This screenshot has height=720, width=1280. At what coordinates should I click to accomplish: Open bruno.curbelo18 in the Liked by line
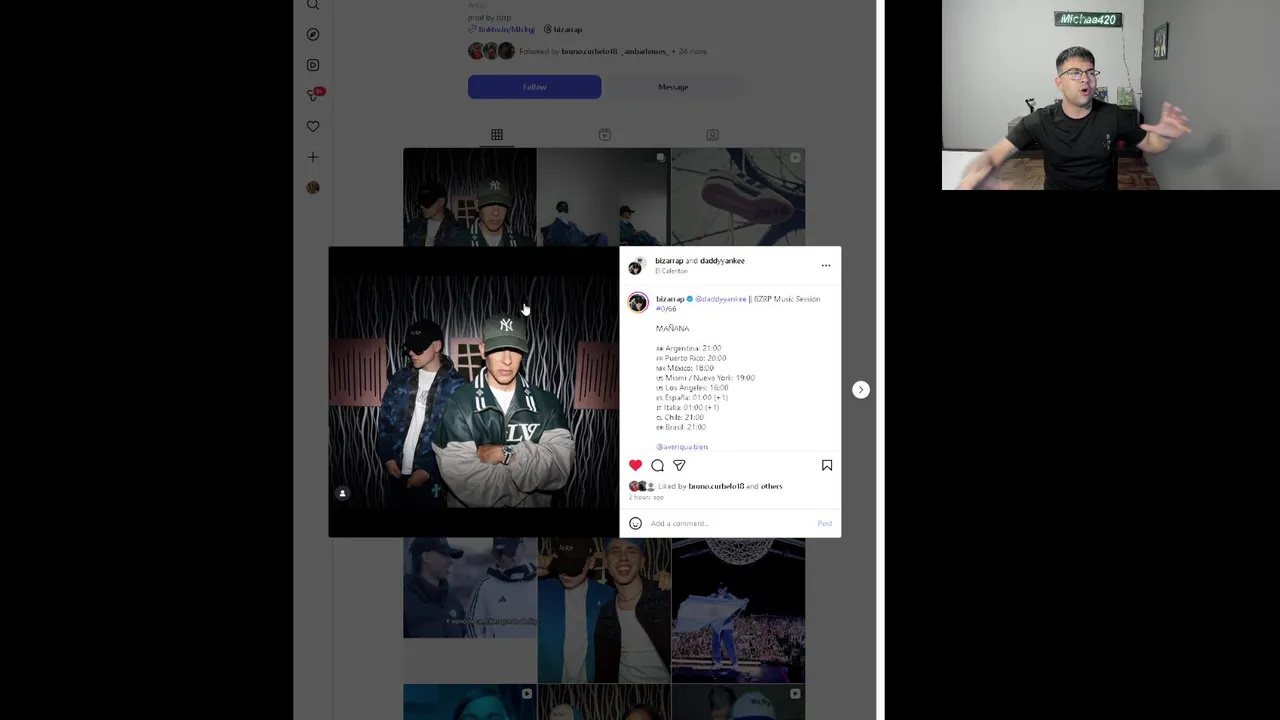coord(716,486)
